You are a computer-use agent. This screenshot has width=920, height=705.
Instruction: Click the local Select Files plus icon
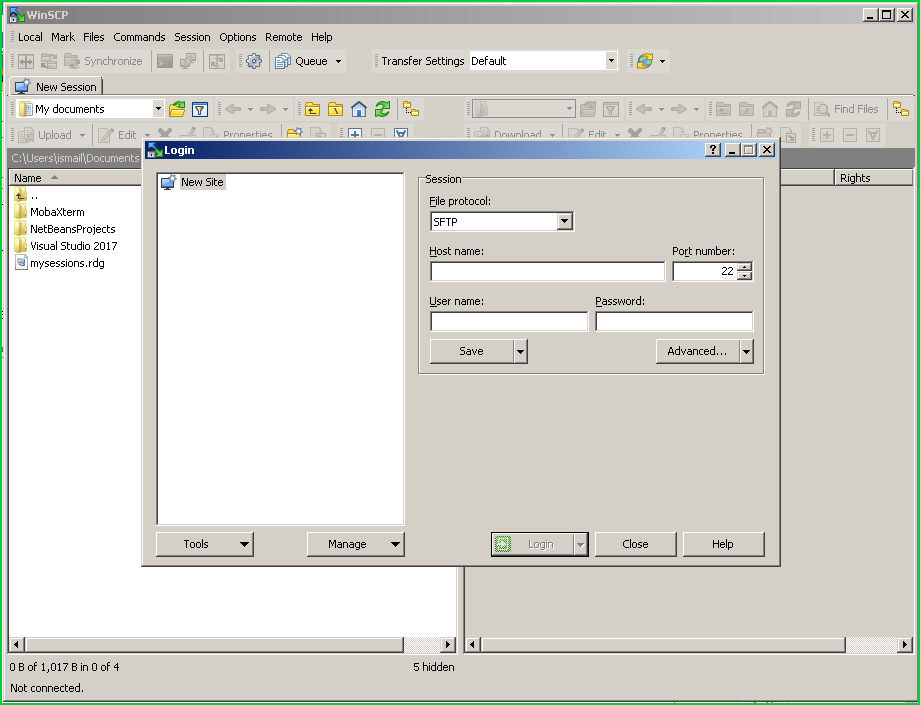[x=354, y=134]
